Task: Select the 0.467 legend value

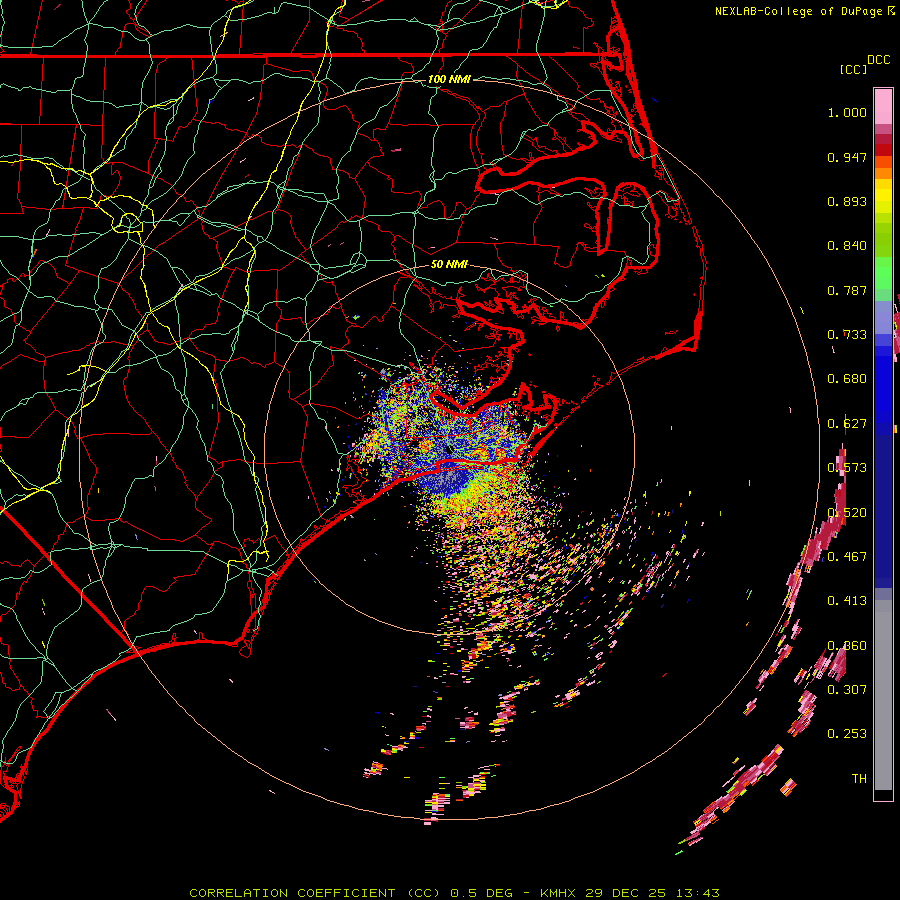Action: [847, 556]
